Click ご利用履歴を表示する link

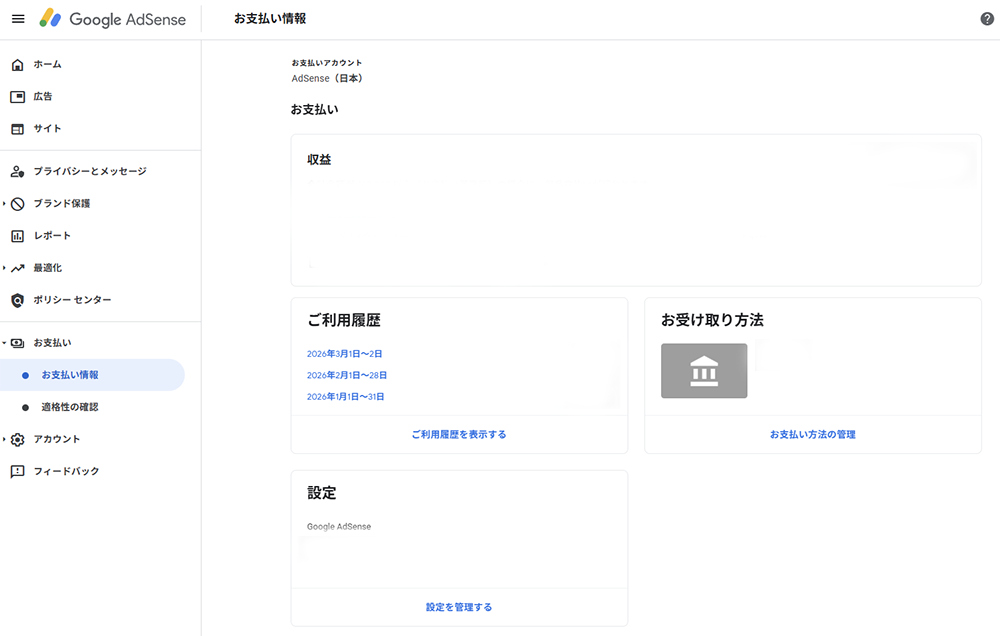pos(459,435)
